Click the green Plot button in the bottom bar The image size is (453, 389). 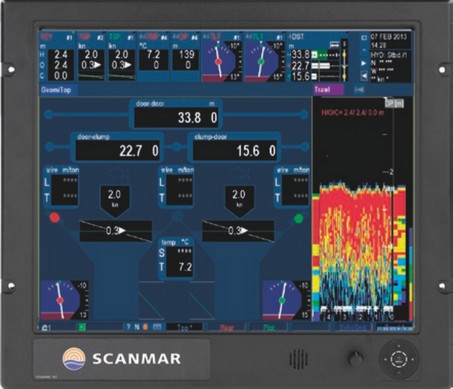pos(269,328)
